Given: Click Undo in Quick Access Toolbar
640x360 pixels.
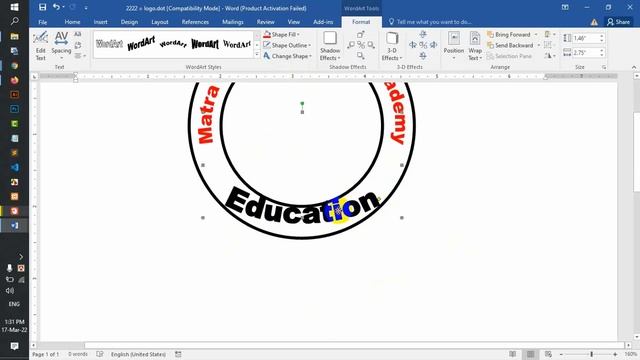Looking at the screenshot, I should pyautogui.click(x=56, y=7).
